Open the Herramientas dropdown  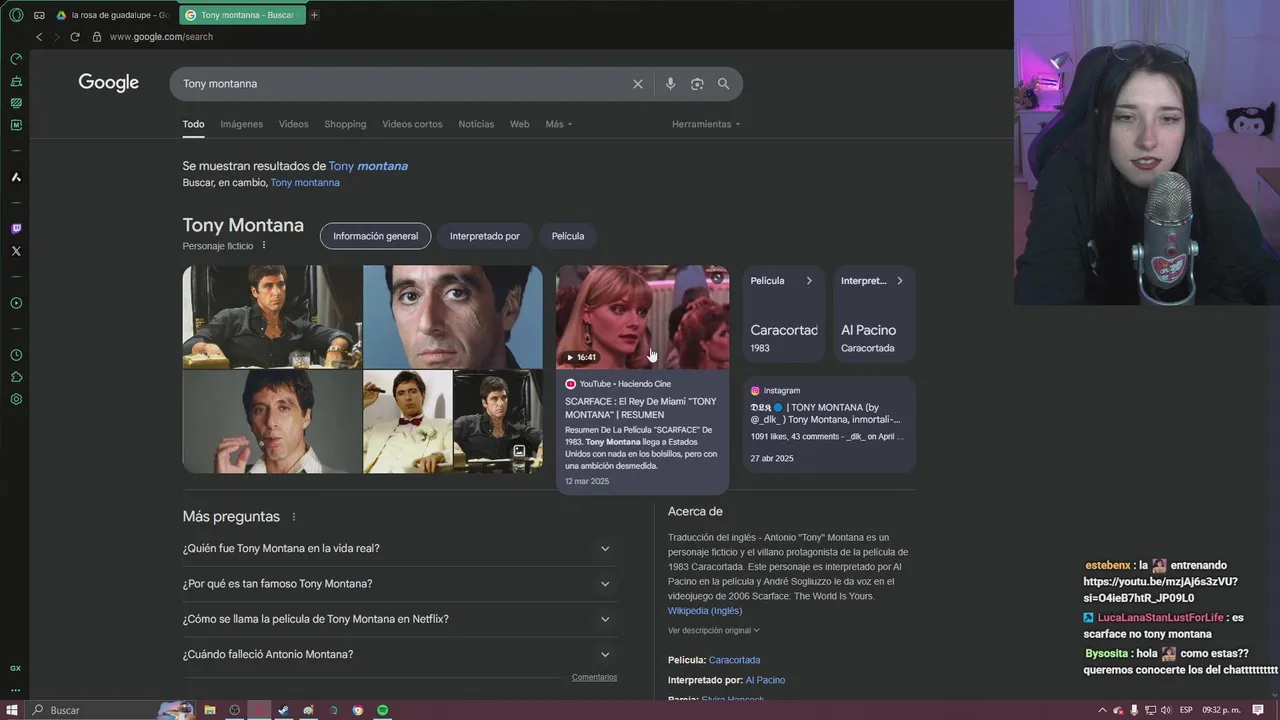(706, 124)
